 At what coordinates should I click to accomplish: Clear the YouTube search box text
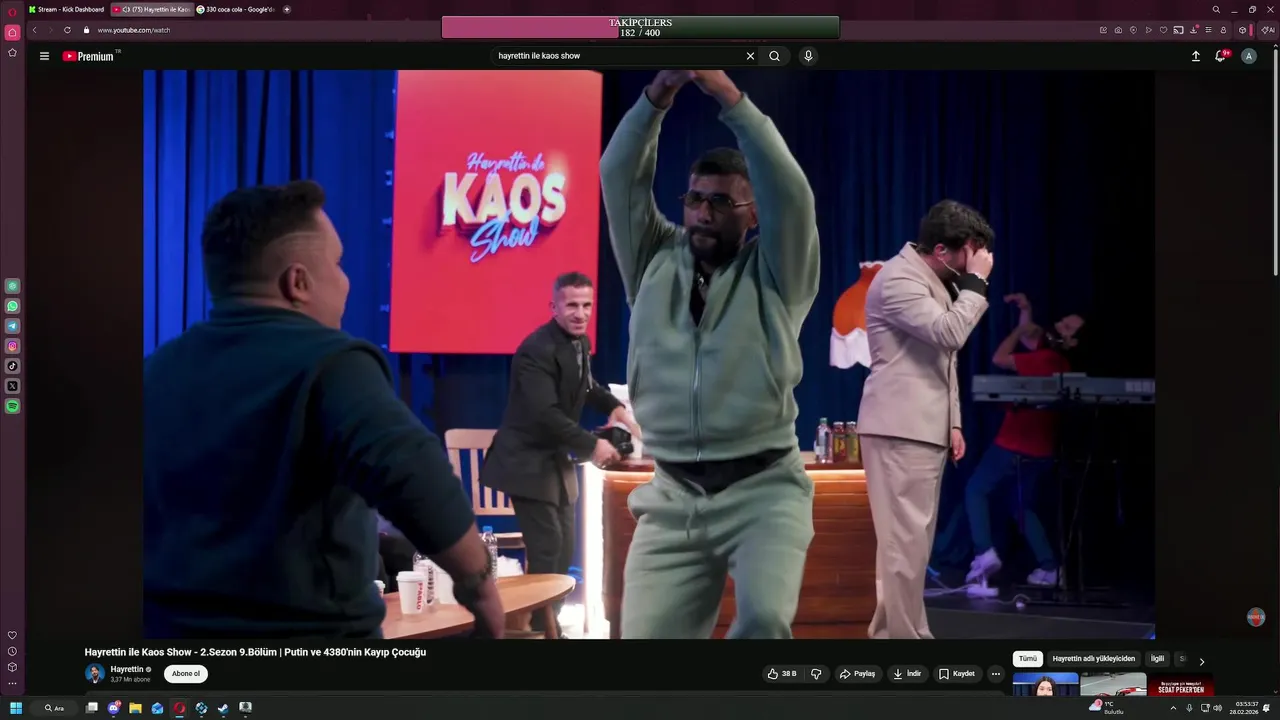click(x=750, y=56)
